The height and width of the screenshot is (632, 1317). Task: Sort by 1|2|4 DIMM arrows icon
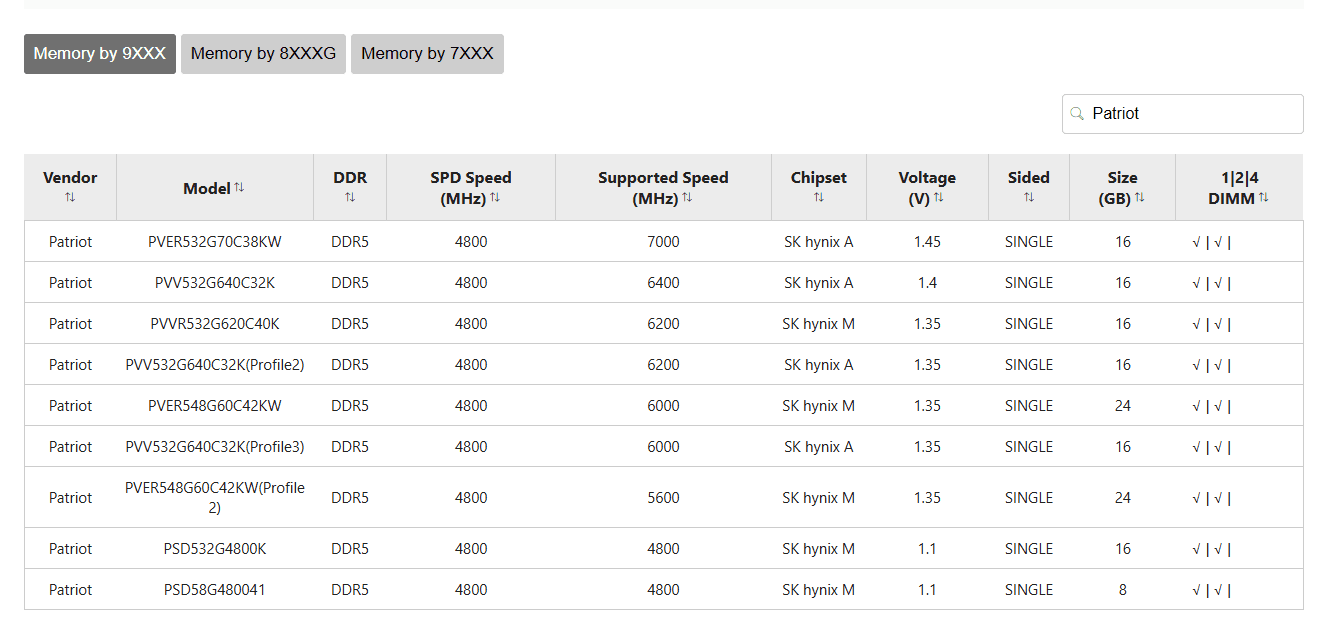point(1264,198)
